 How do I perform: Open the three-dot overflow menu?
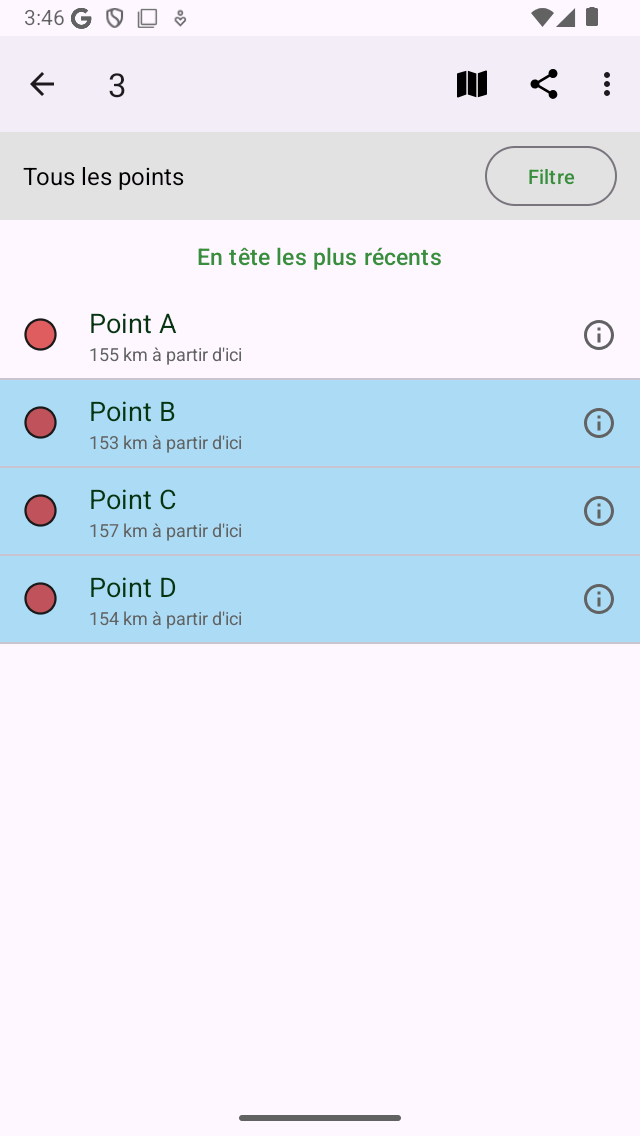coord(607,85)
